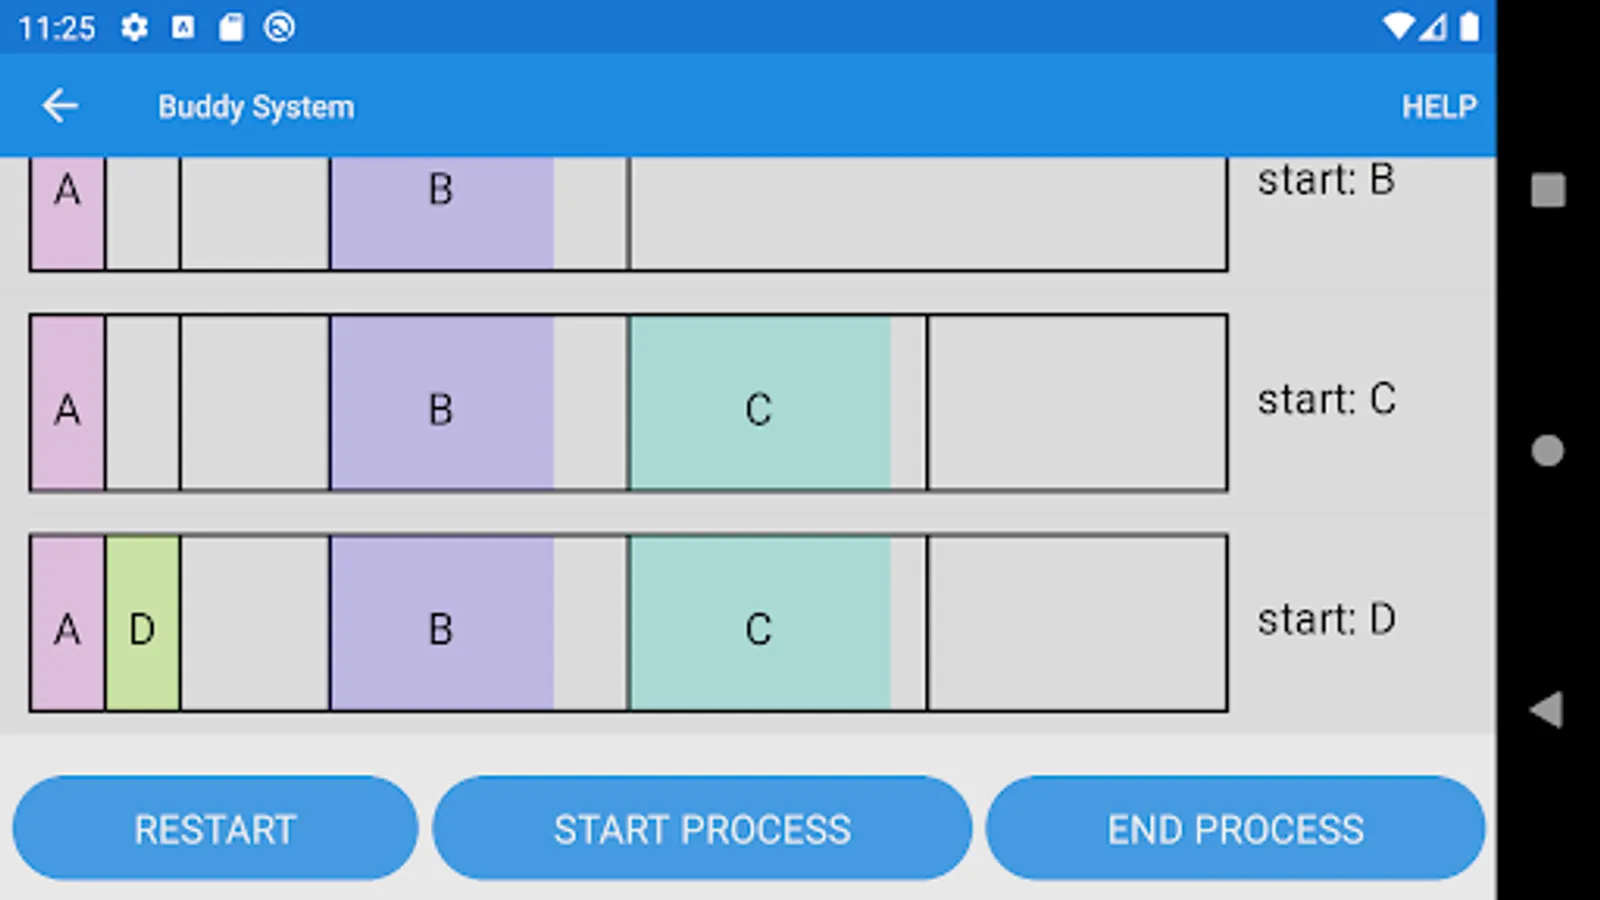Tap the Wi-Fi signal status icon
This screenshot has height=900, width=1600.
point(1398,27)
